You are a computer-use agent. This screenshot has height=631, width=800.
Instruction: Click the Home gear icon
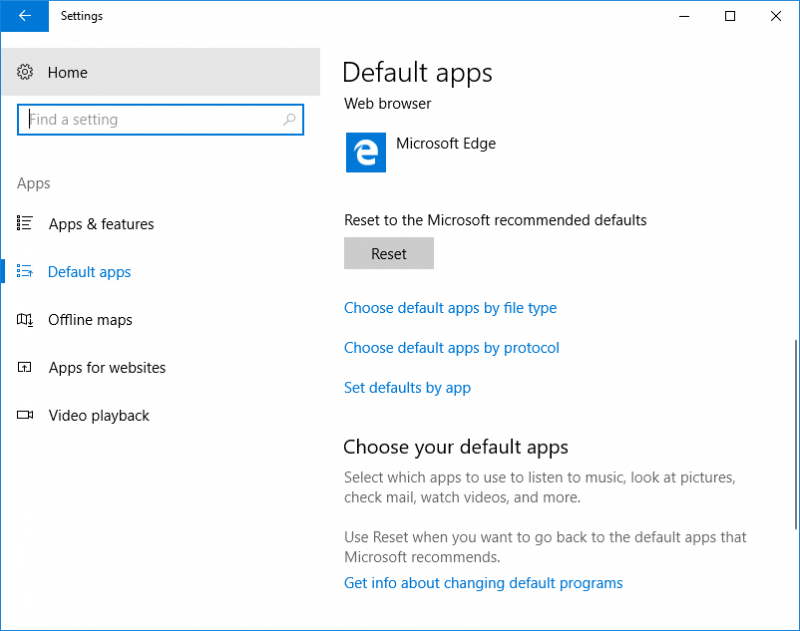click(25, 72)
